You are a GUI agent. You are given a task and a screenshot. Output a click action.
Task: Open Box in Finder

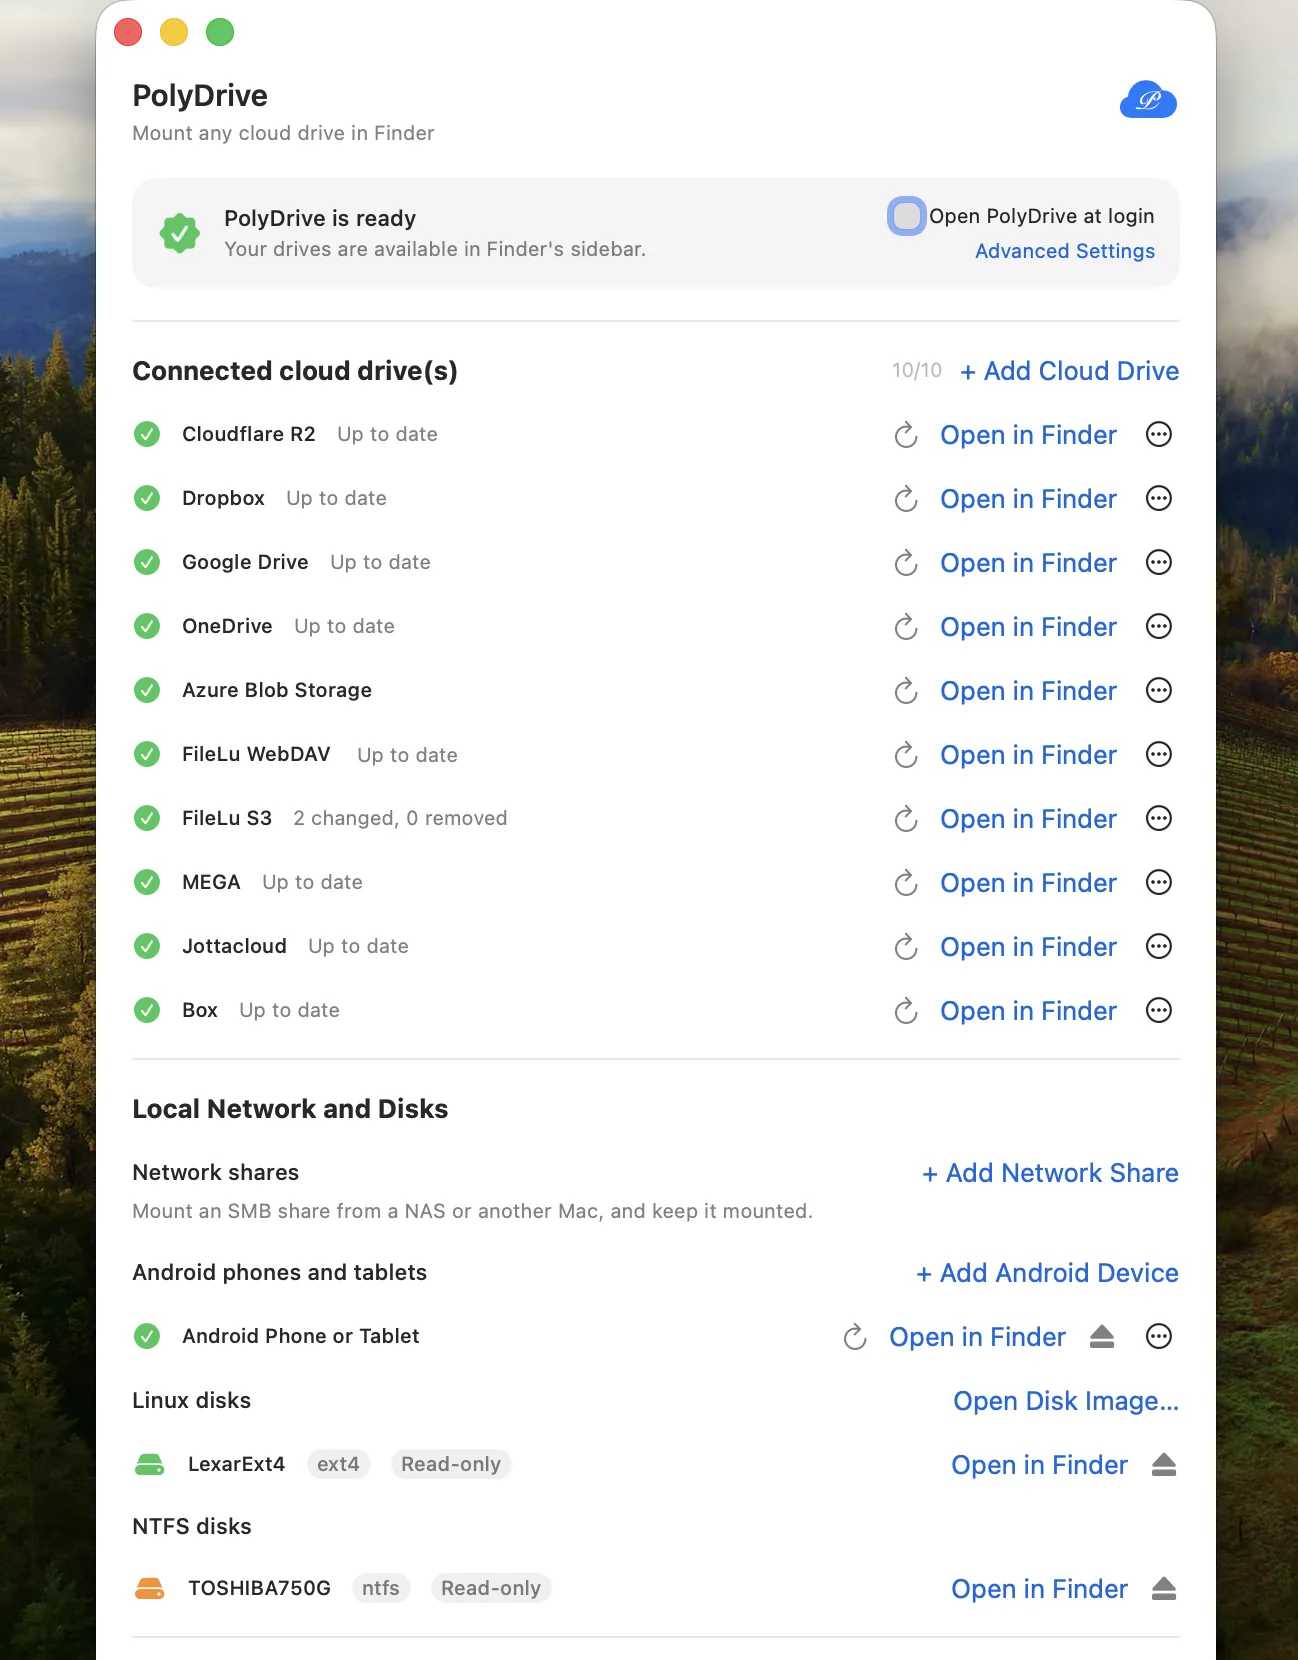[1028, 1011]
